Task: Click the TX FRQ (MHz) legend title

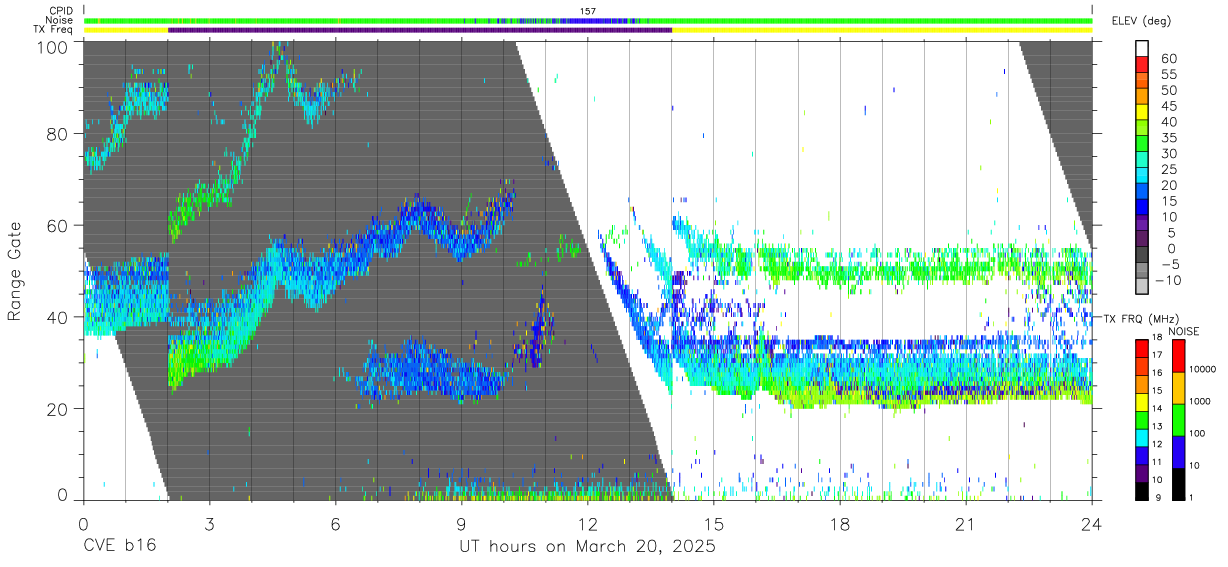Action: point(1140,318)
